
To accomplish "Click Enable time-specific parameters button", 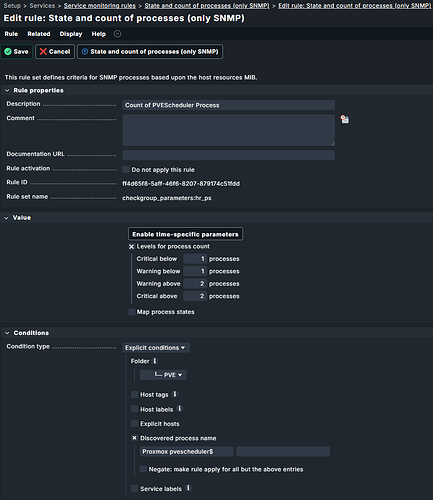I will point(185,234).
